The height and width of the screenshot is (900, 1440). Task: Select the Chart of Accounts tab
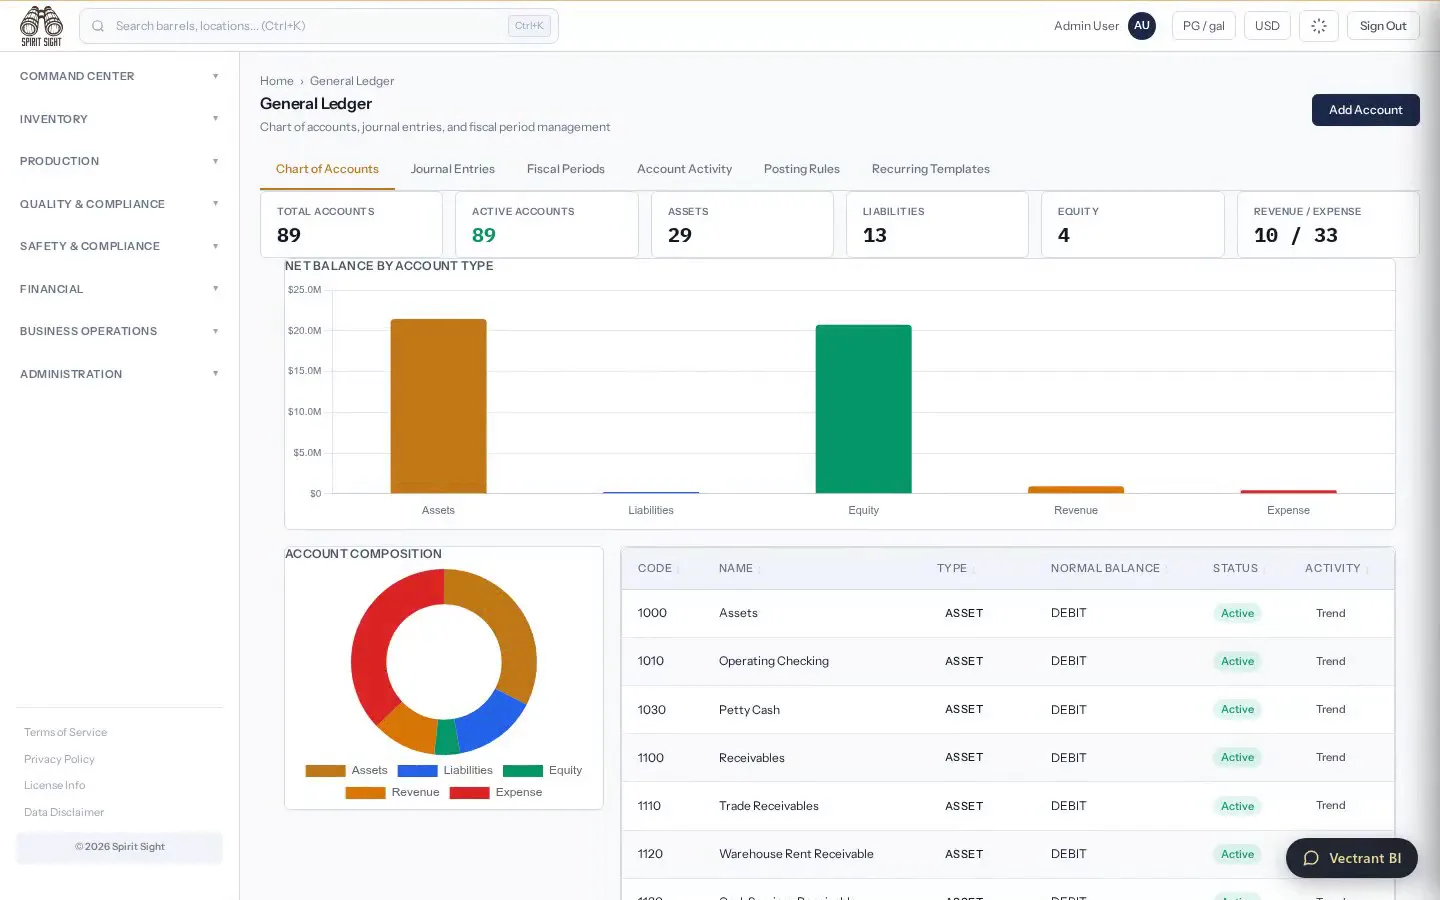[327, 169]
